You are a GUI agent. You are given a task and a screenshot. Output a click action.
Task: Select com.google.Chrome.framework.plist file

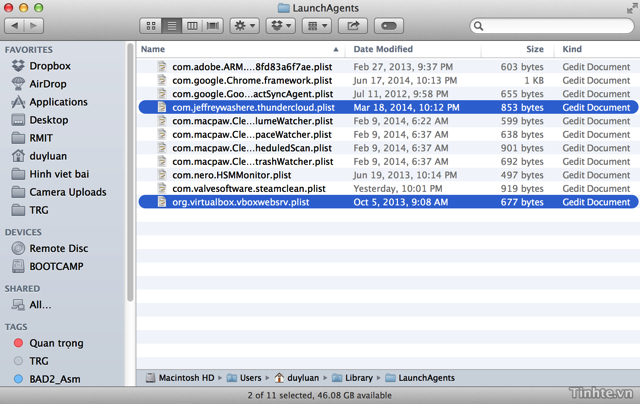pyautogui.click(x=388, y=80)
